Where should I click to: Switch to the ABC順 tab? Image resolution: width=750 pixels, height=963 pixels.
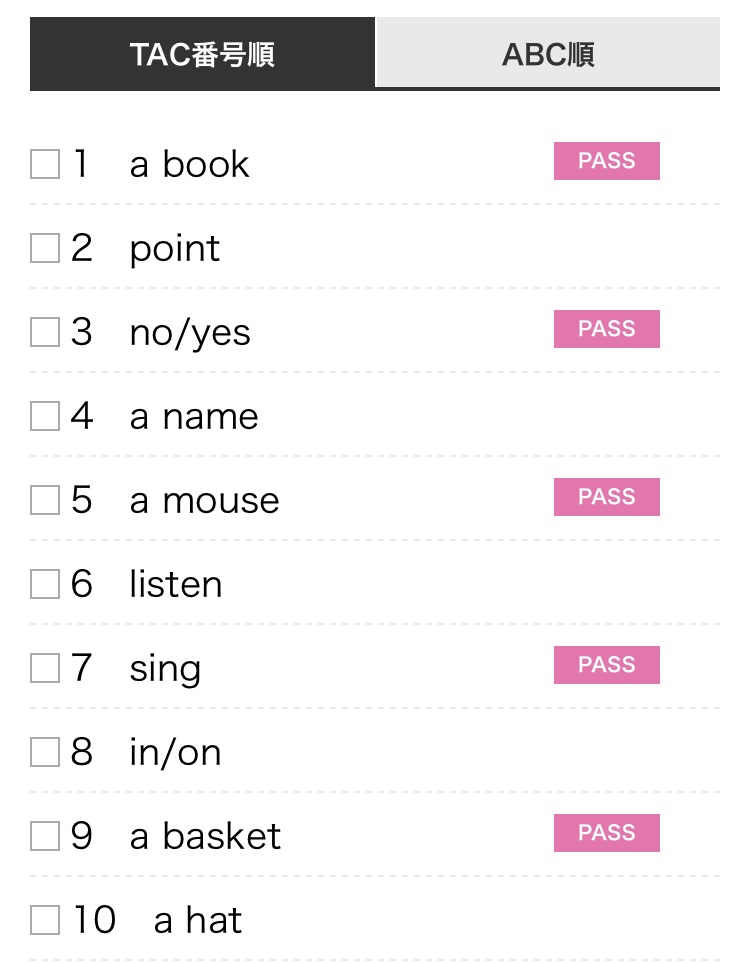[x=548, y=53]
